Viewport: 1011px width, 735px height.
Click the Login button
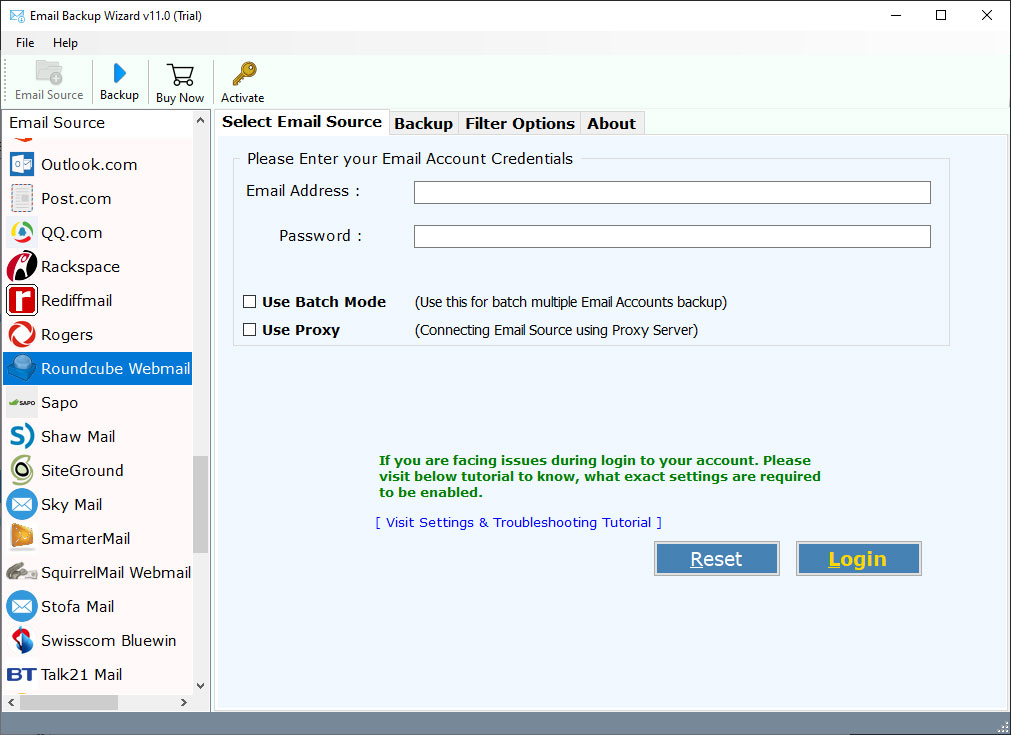tap(858, 558)
